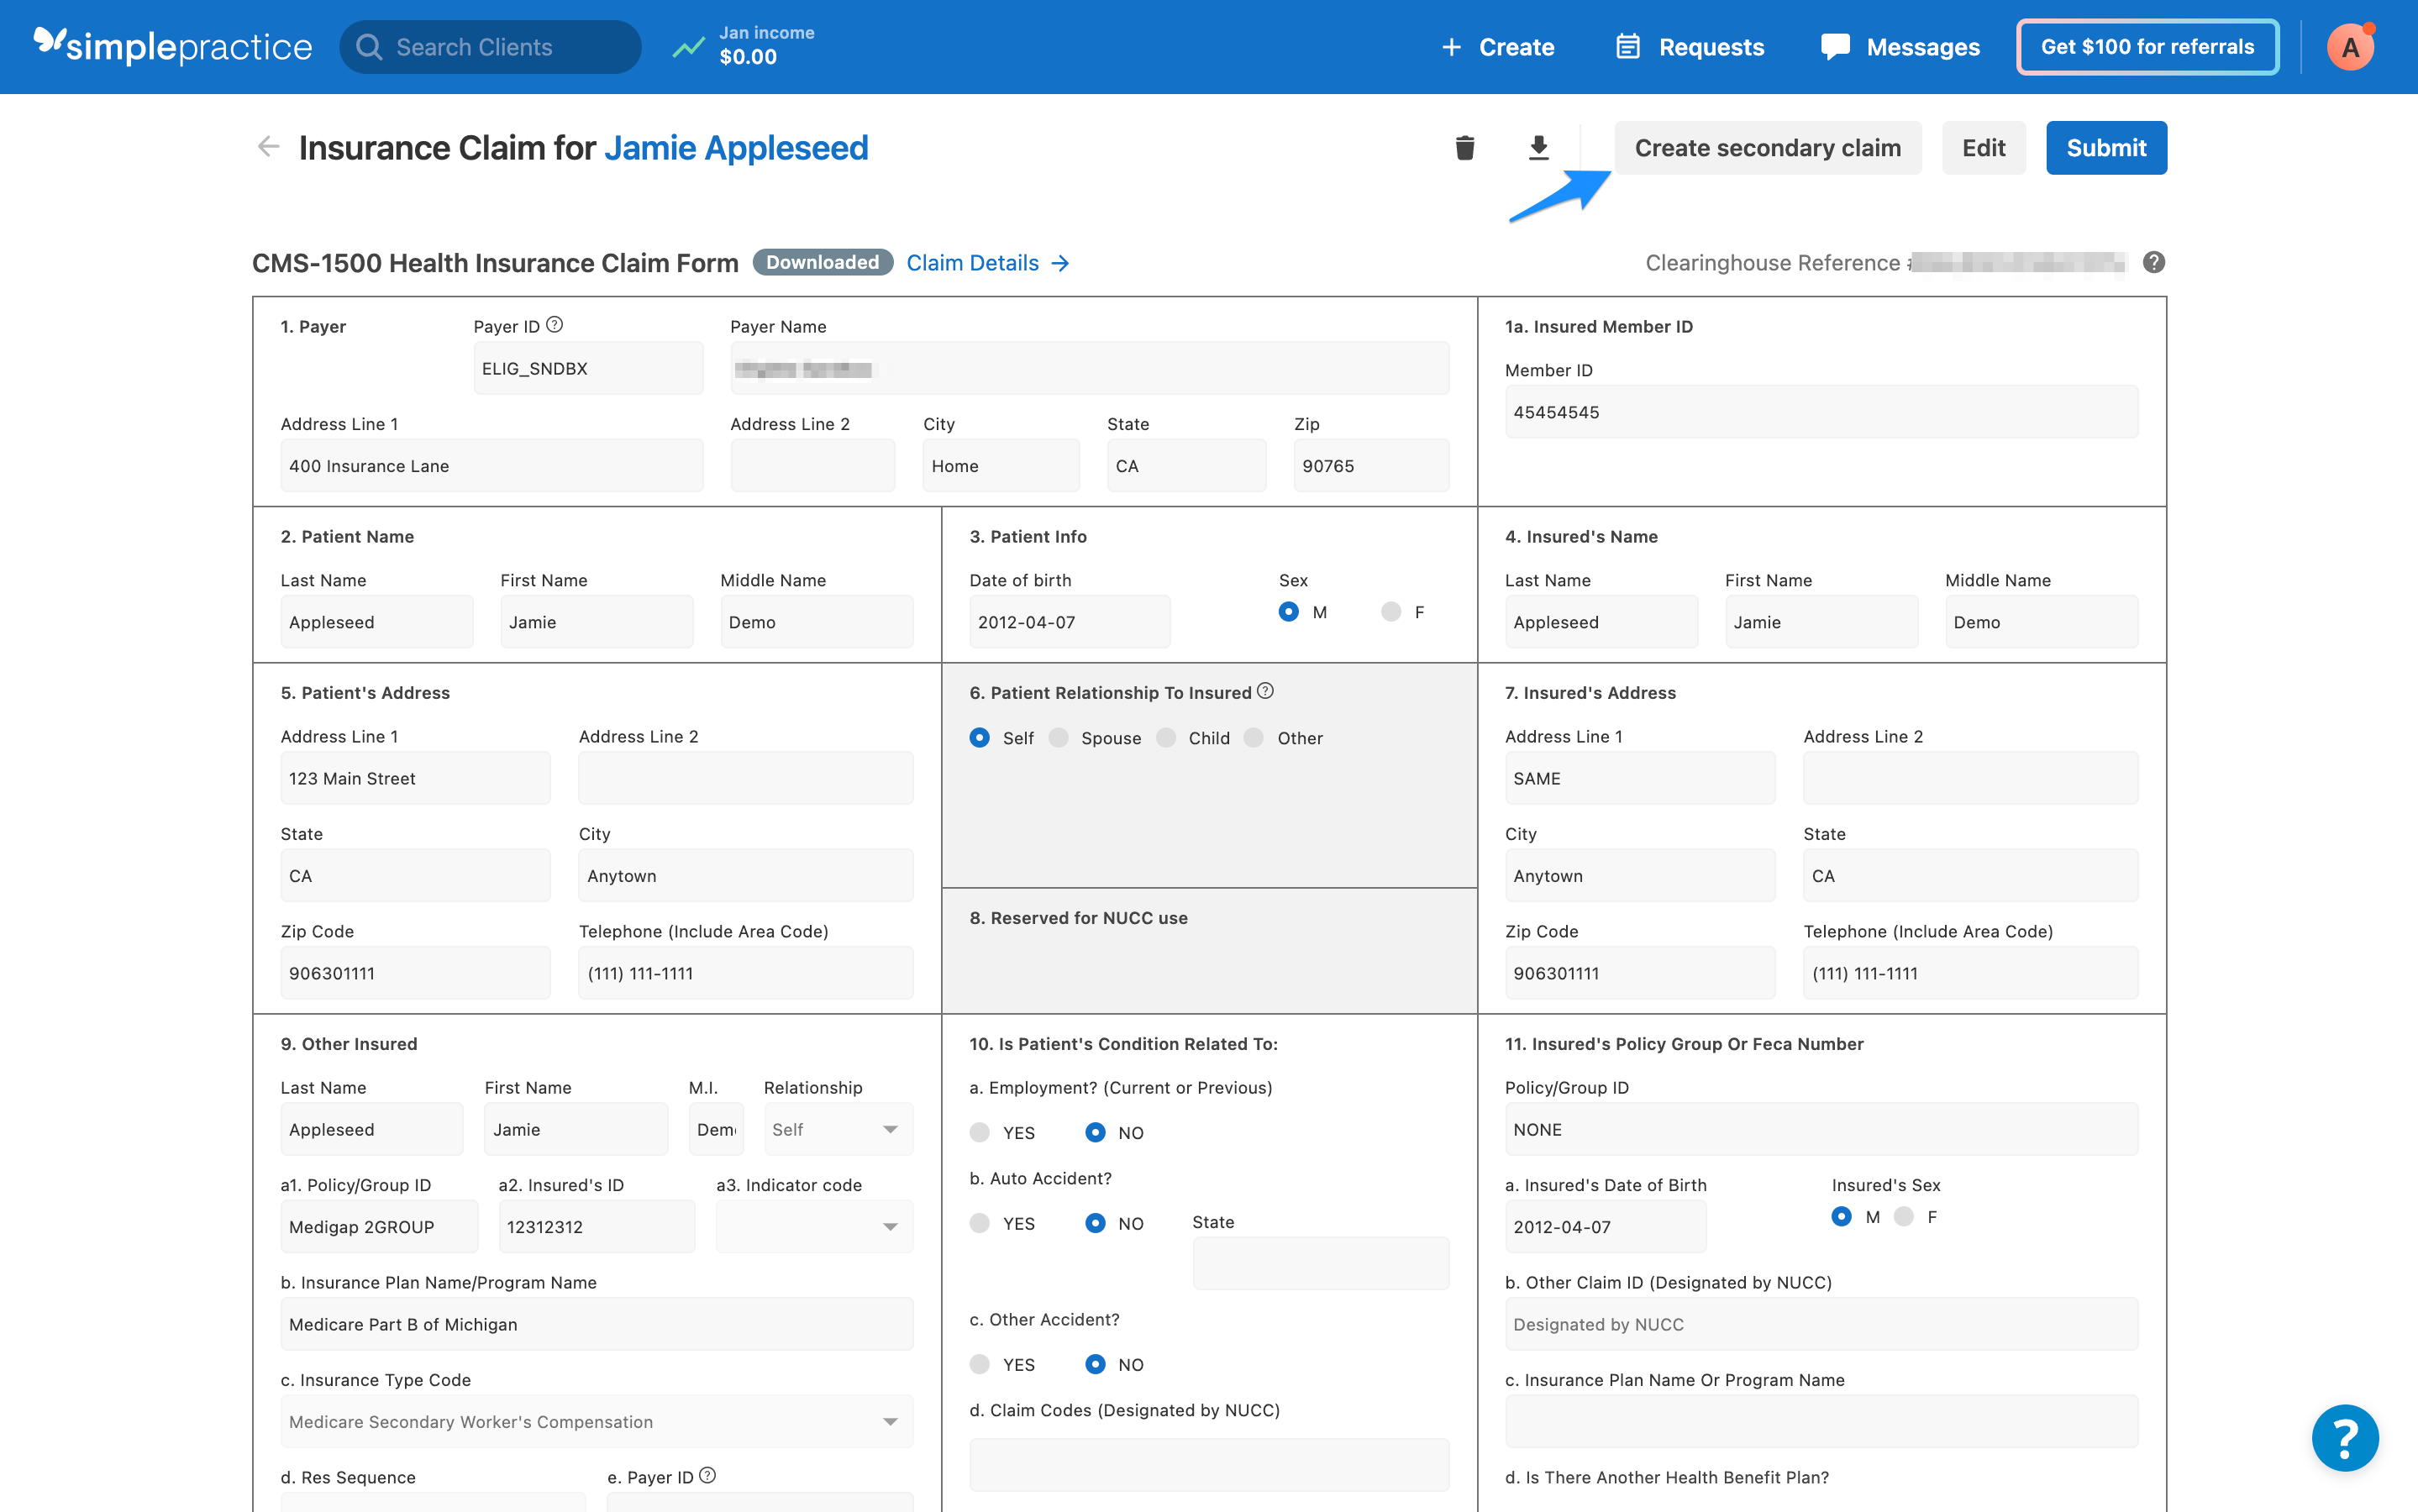Download the claim form
2418x1512 pixels.
(x=1538, y=147)
